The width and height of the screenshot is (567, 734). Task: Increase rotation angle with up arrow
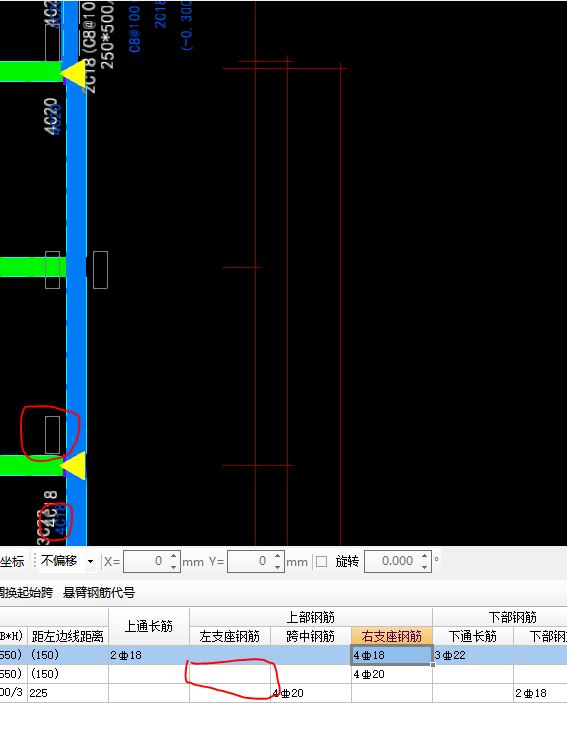[x=425, y=556]
